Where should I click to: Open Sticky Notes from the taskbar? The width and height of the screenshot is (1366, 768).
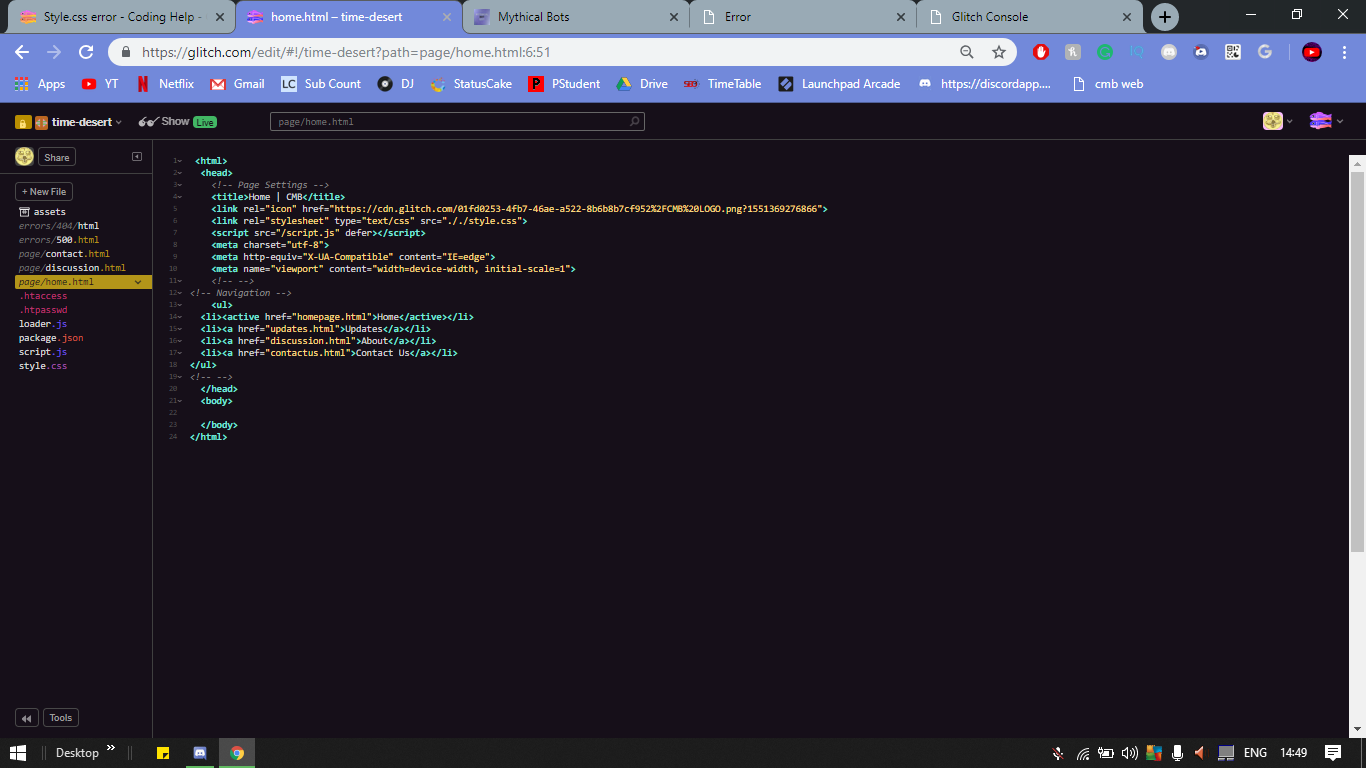tap(163, 753)
